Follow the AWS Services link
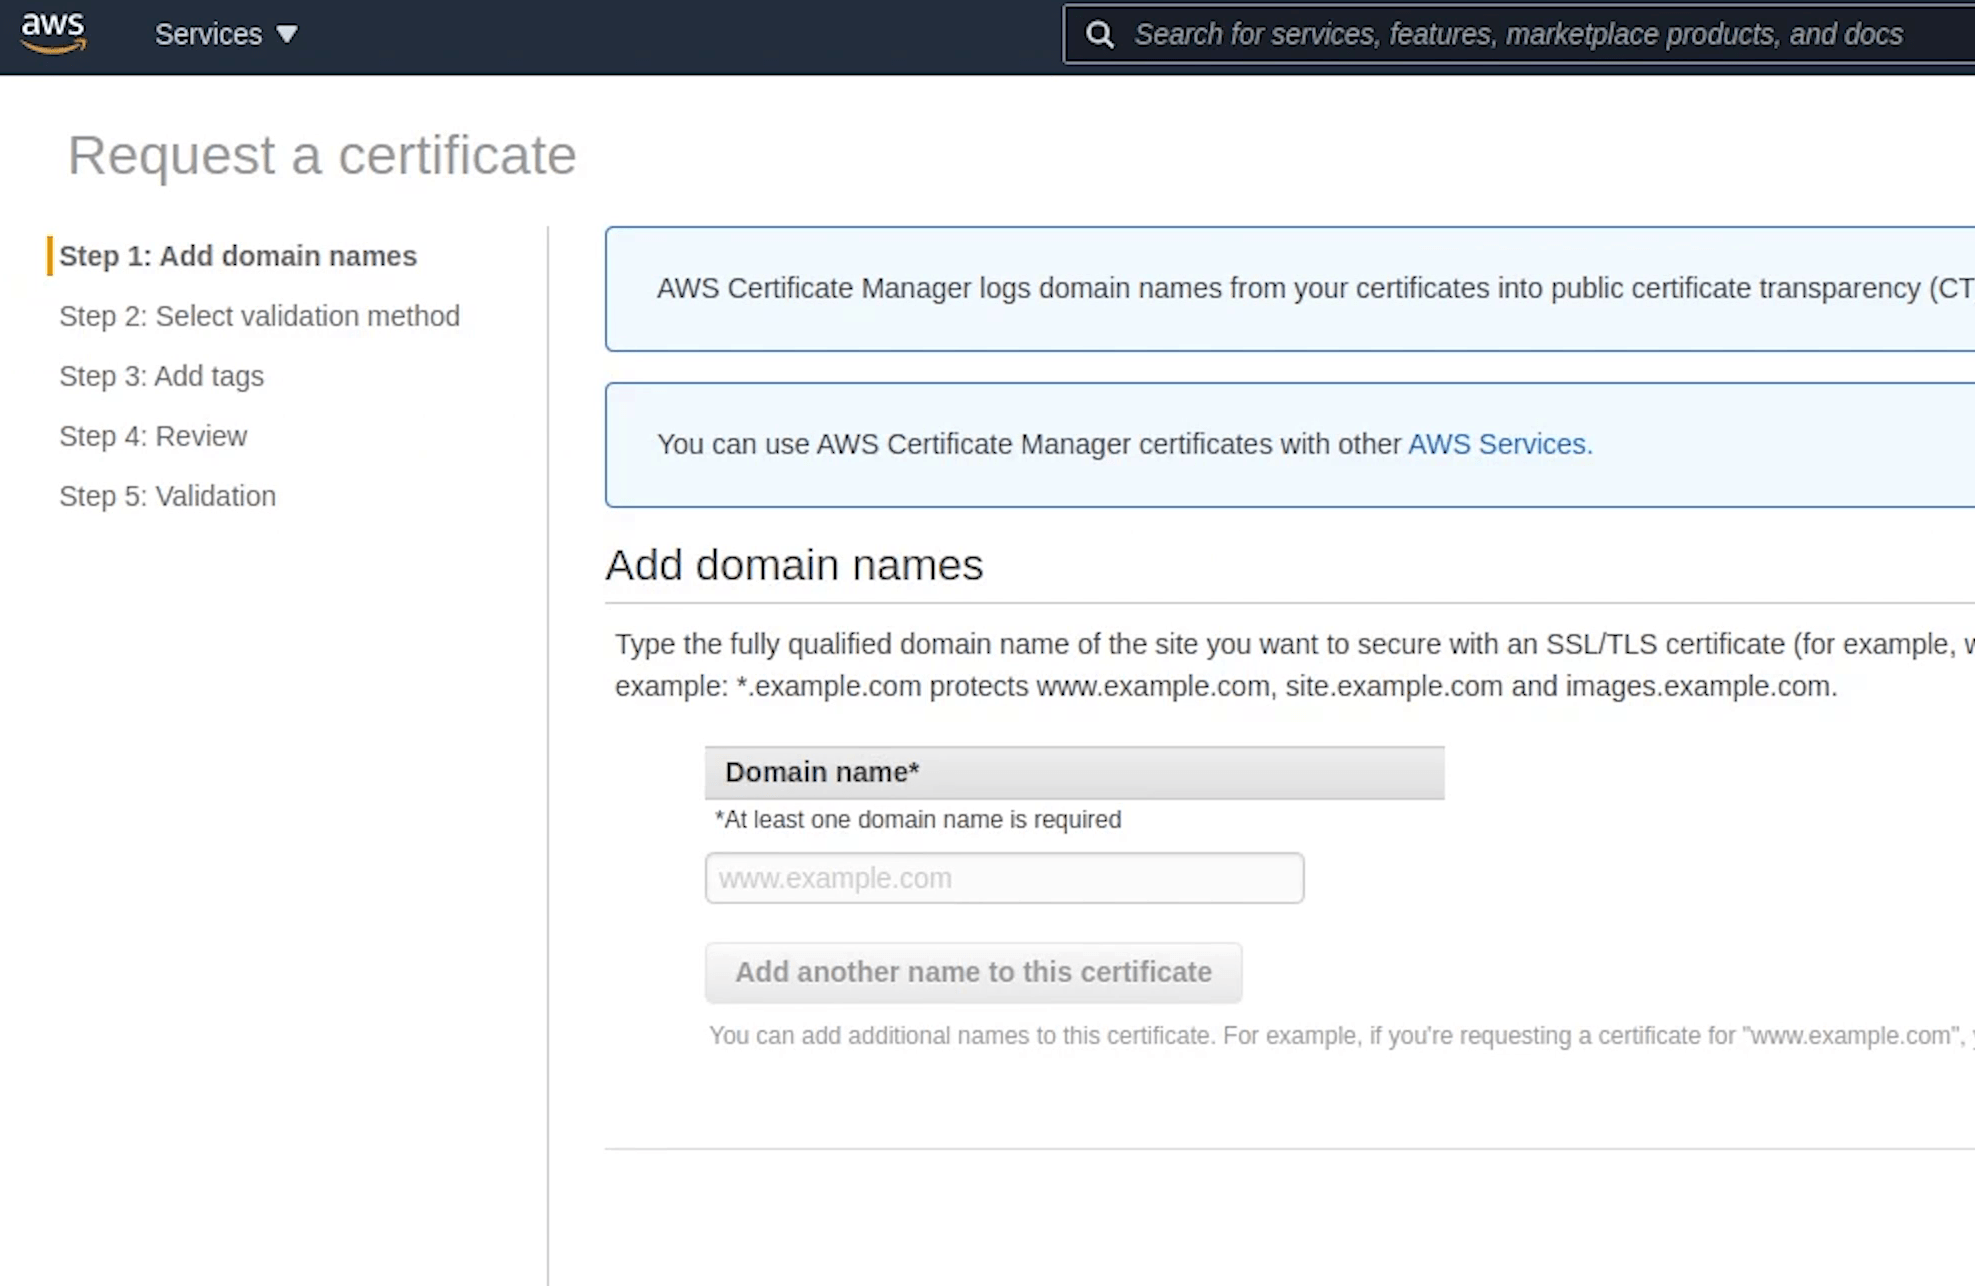This screenshot has width=1975, height=1286. pyautogui.click(x=1499, y=444)
